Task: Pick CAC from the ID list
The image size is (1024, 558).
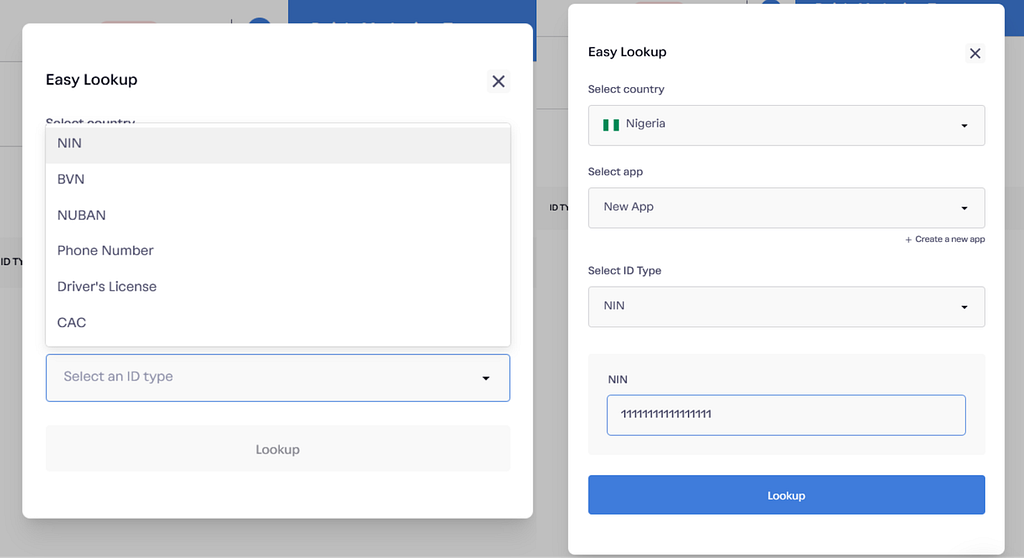Action: (278, 323)
